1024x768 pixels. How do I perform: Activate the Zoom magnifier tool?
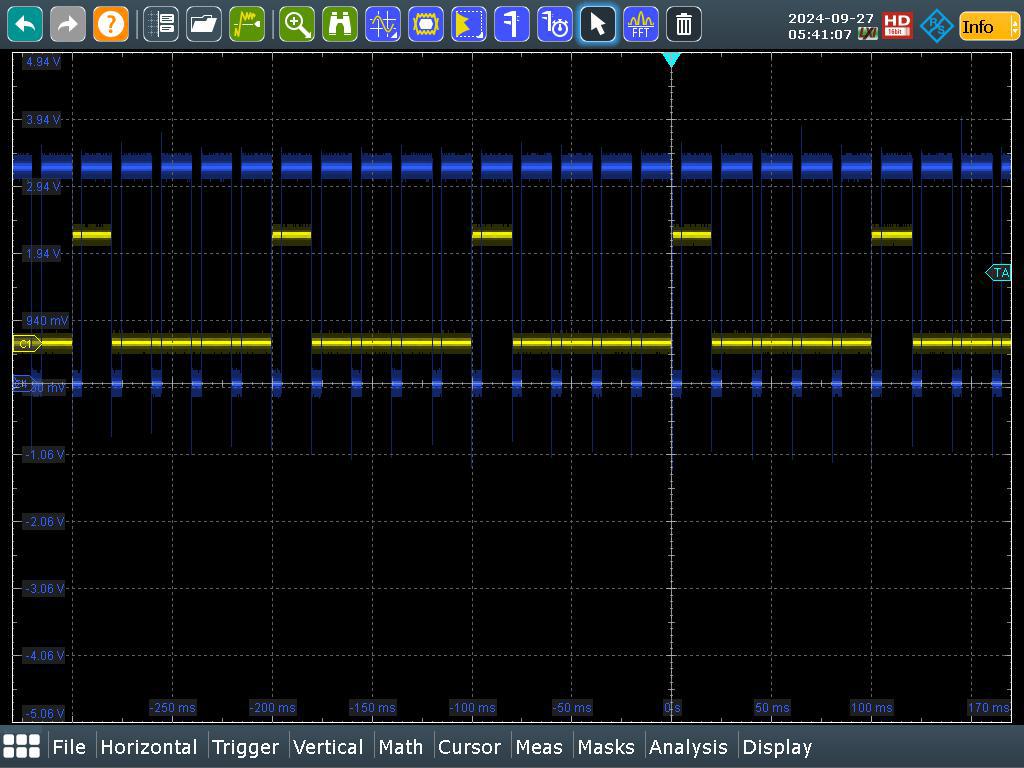point(297,24)
